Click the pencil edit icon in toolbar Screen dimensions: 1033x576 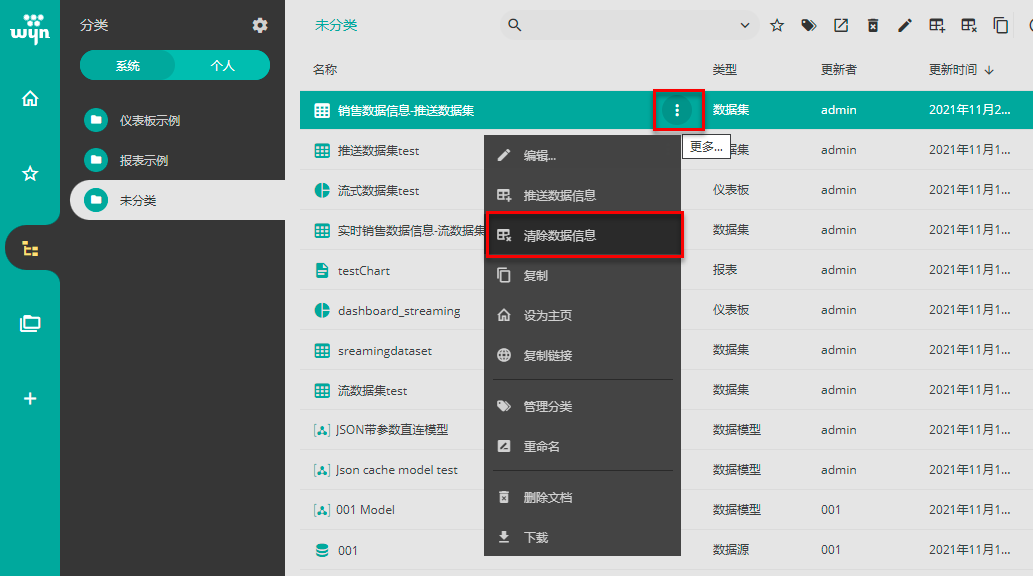[x=905, y=25]
